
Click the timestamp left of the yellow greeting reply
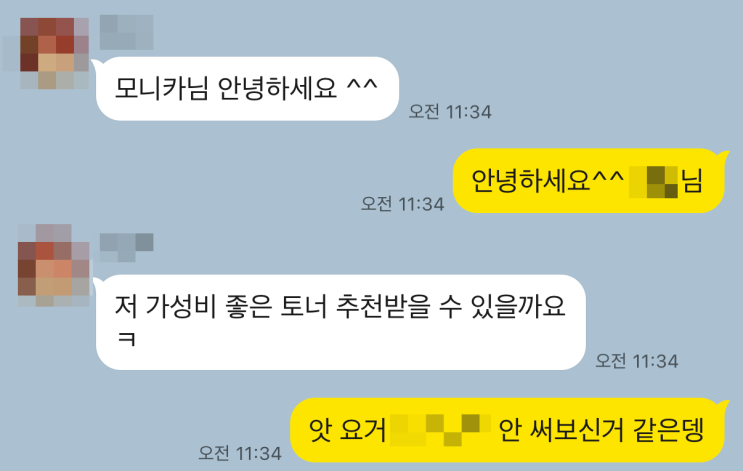coord(402,204)
